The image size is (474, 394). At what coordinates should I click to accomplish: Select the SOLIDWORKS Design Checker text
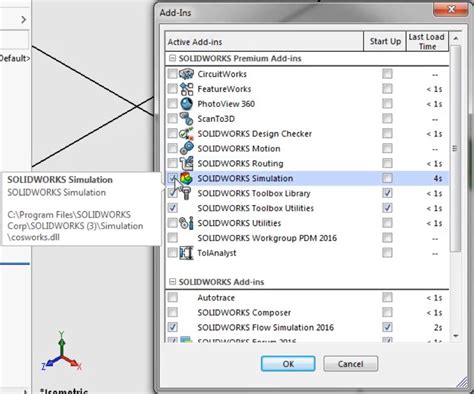(255, 134)
